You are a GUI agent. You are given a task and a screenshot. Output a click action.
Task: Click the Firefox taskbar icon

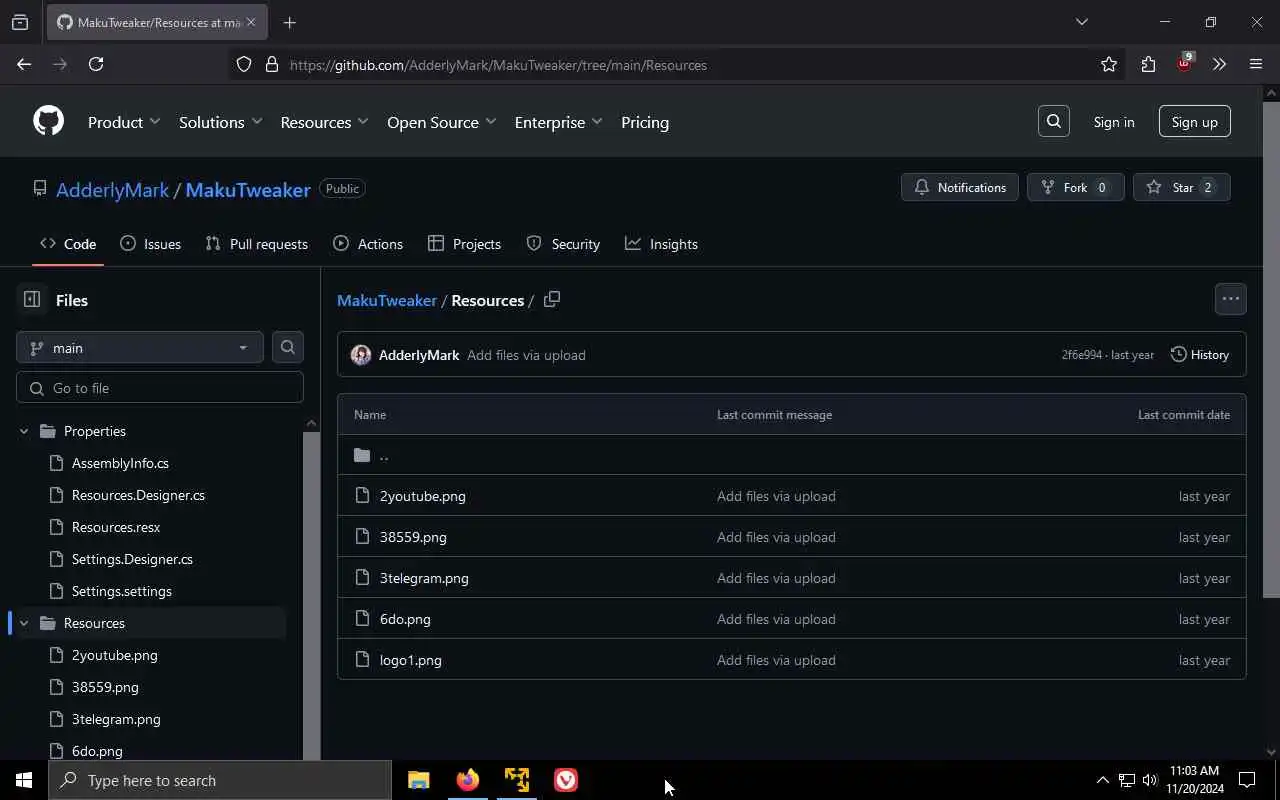(x=467, y=780)
